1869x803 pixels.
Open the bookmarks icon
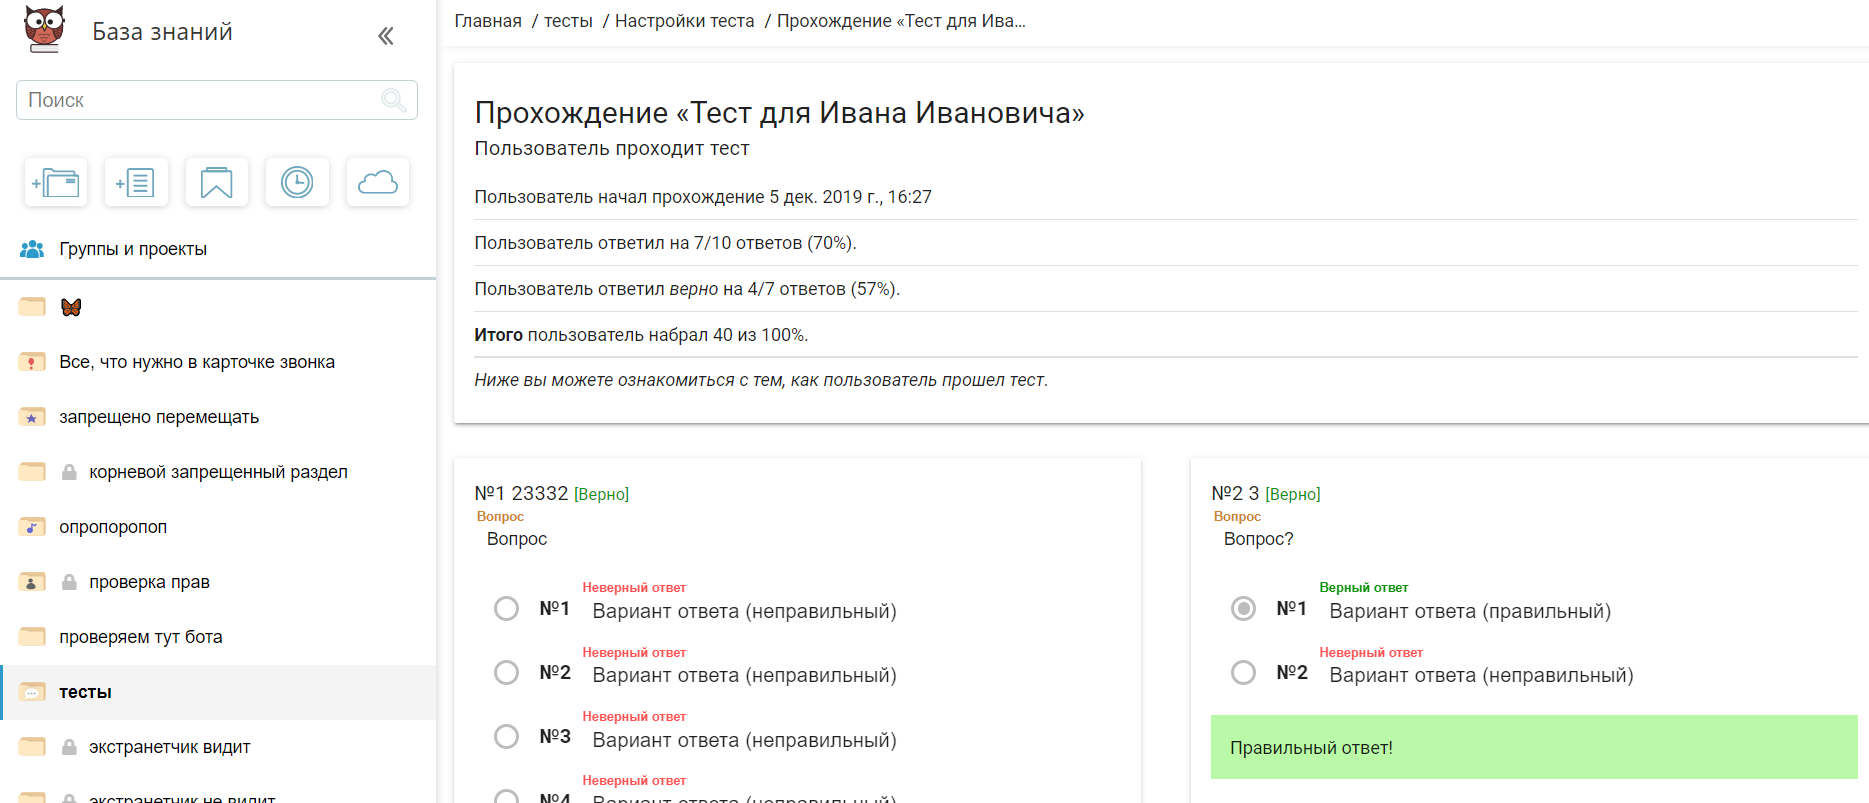216,183
